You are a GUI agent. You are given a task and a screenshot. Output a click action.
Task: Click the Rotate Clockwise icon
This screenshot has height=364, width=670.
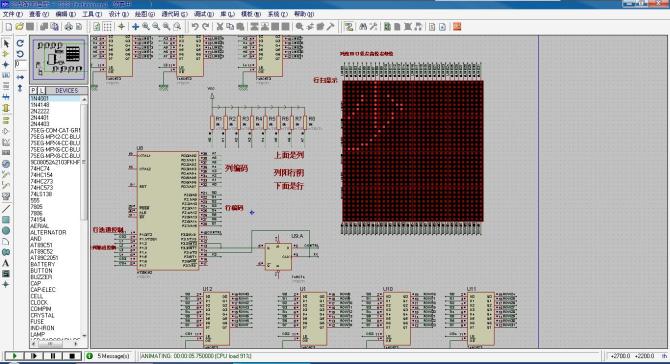pos(20,43)
